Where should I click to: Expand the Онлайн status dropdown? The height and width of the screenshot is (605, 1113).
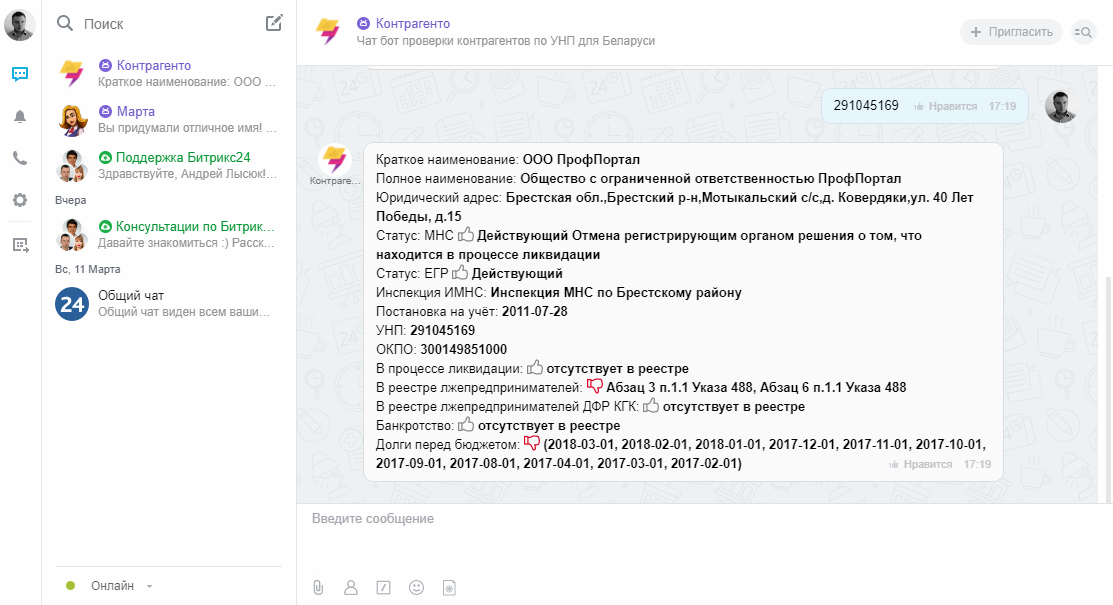tap(149, 586)
